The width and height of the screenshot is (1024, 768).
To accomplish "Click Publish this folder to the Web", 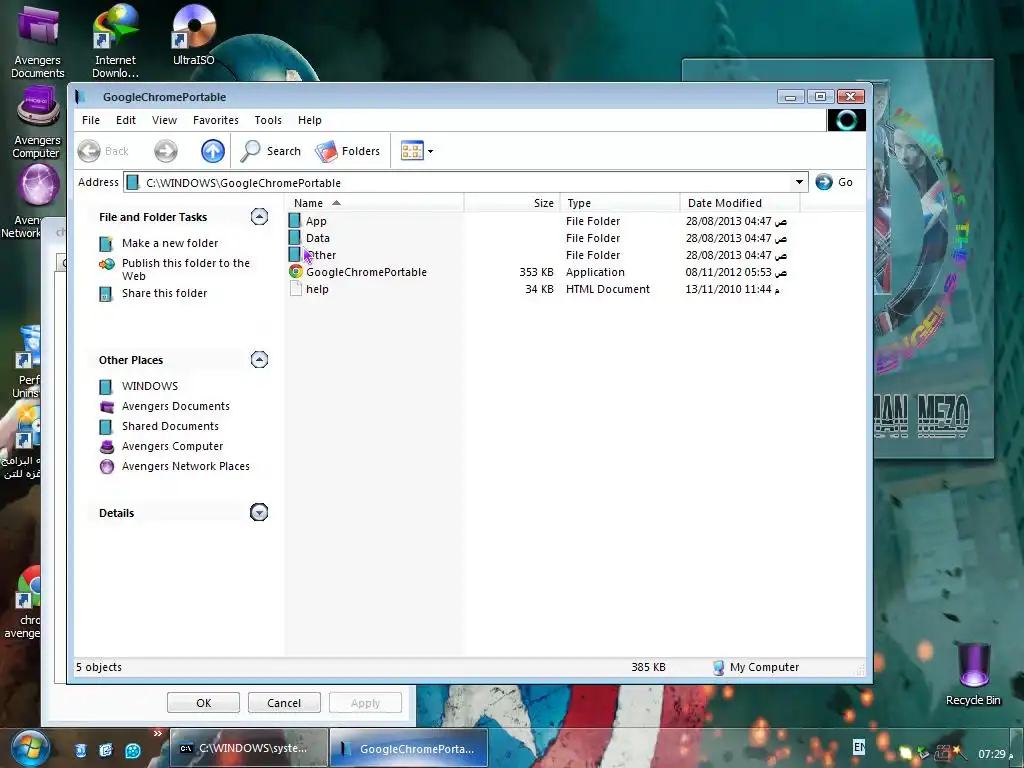I will point(185,269).
